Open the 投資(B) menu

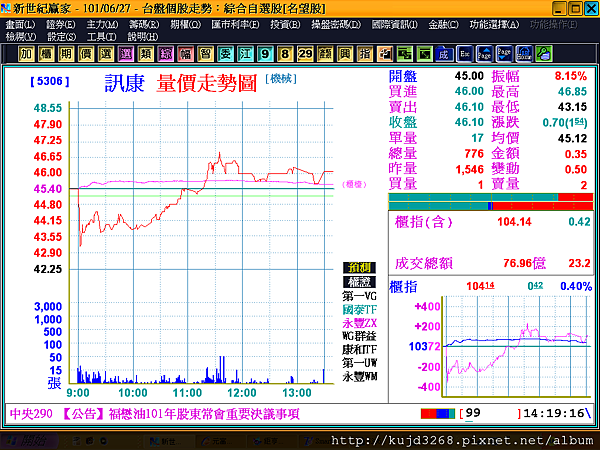pos(285,25)
